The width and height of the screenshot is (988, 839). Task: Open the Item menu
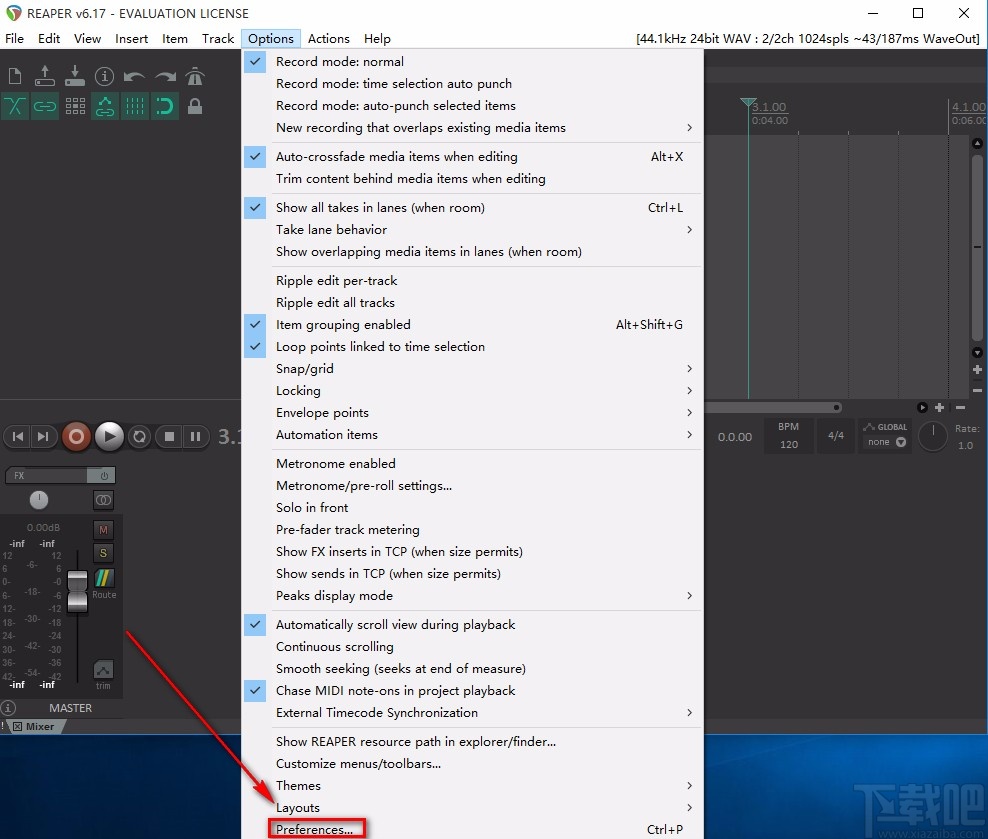[175, 38]
